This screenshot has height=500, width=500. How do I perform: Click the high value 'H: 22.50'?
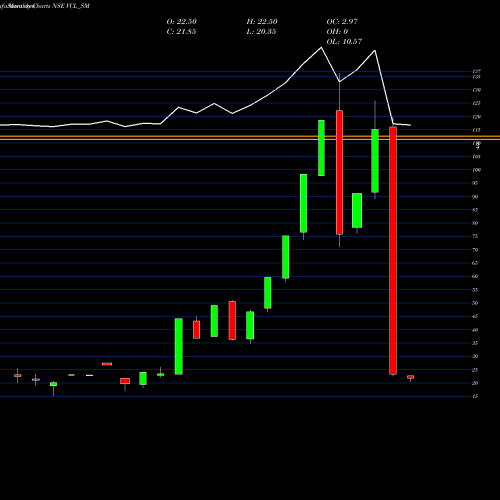point(262,22)
